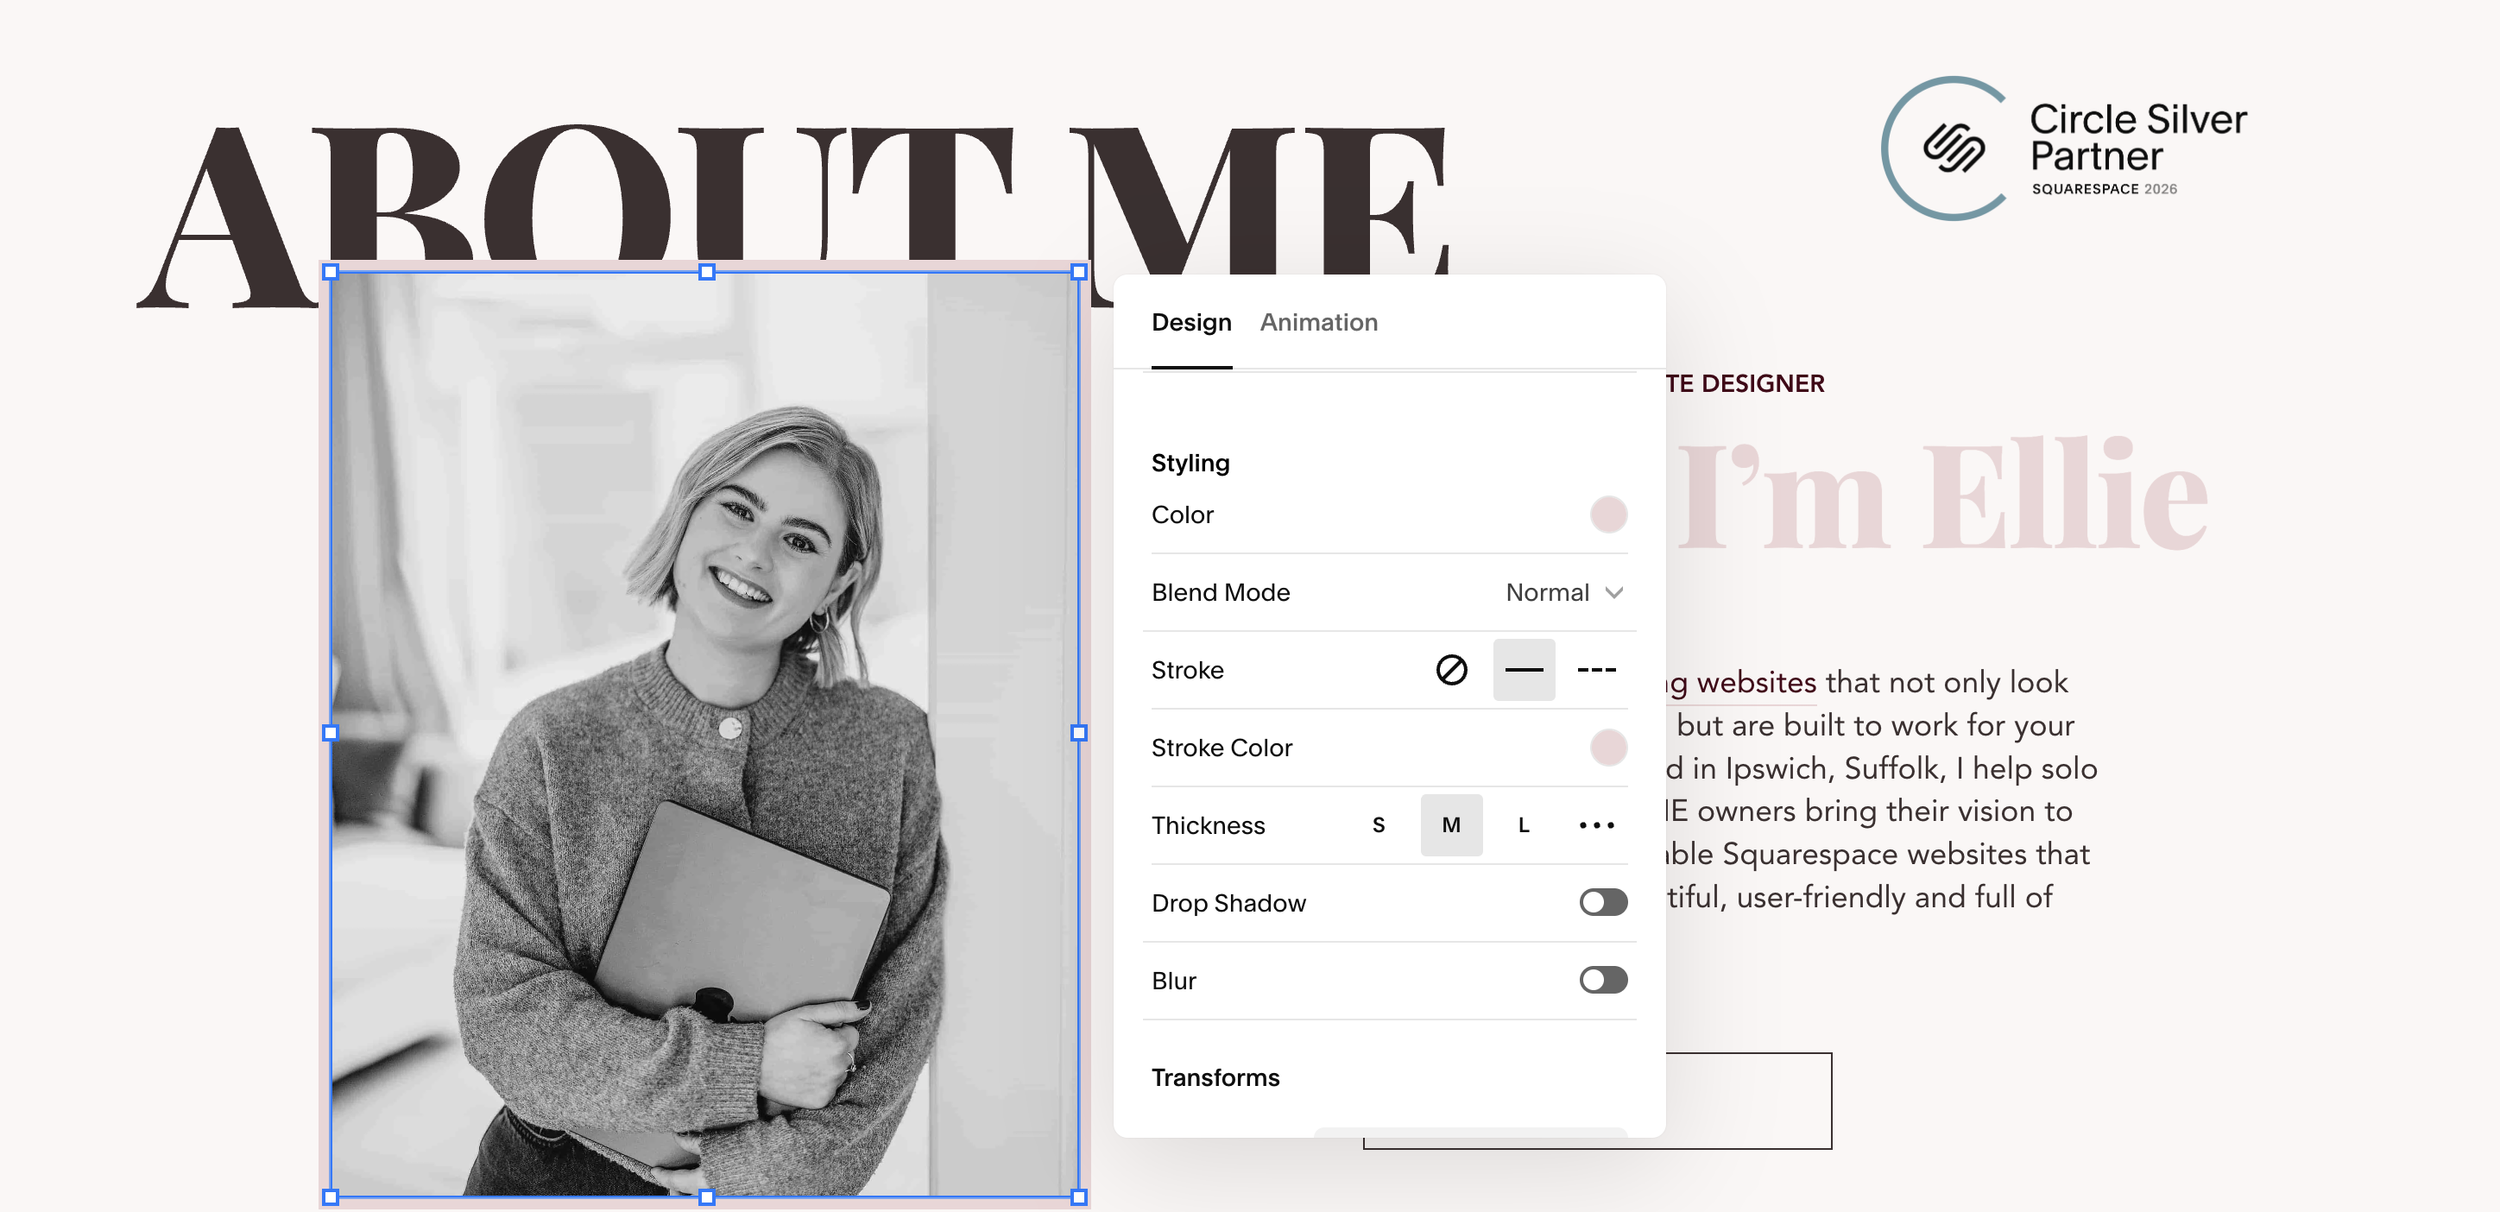This screenshot has height=1212, width=2500.
Task: Click the Blend Mode chevron arrow
Action: point(1613,593)
